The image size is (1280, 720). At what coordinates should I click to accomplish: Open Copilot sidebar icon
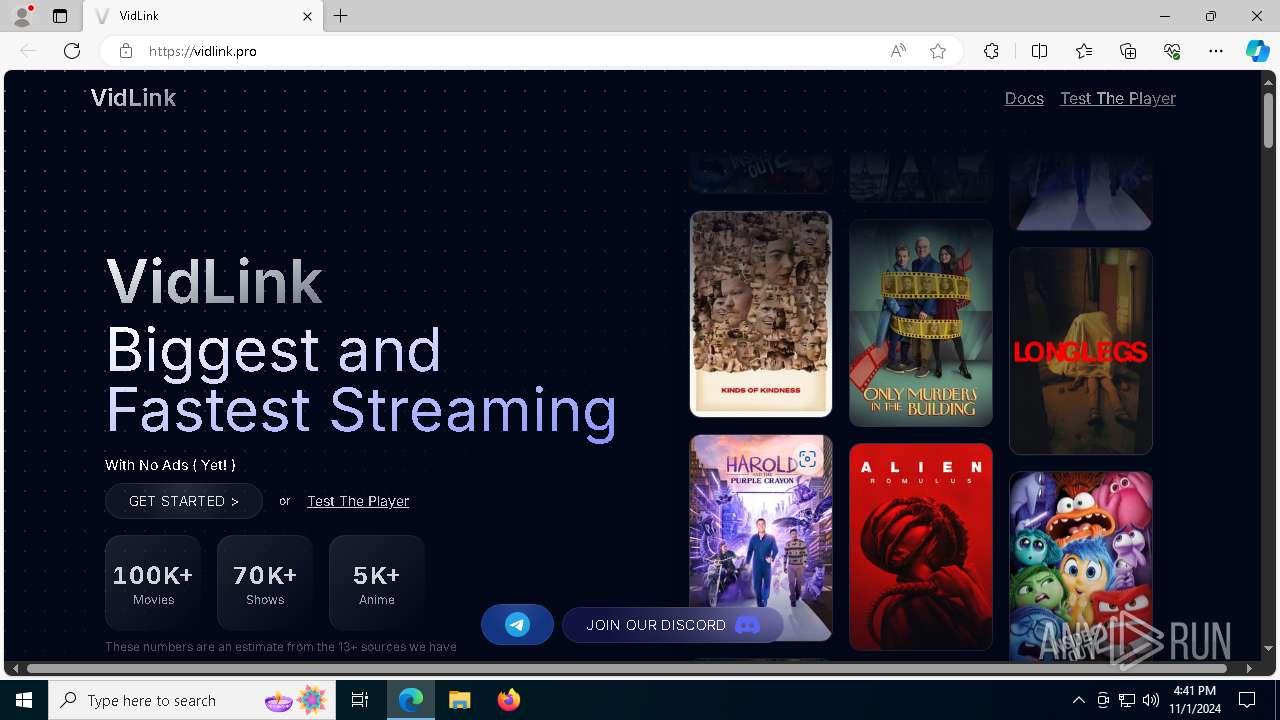pyautogui.click(x=1258, y=51)
